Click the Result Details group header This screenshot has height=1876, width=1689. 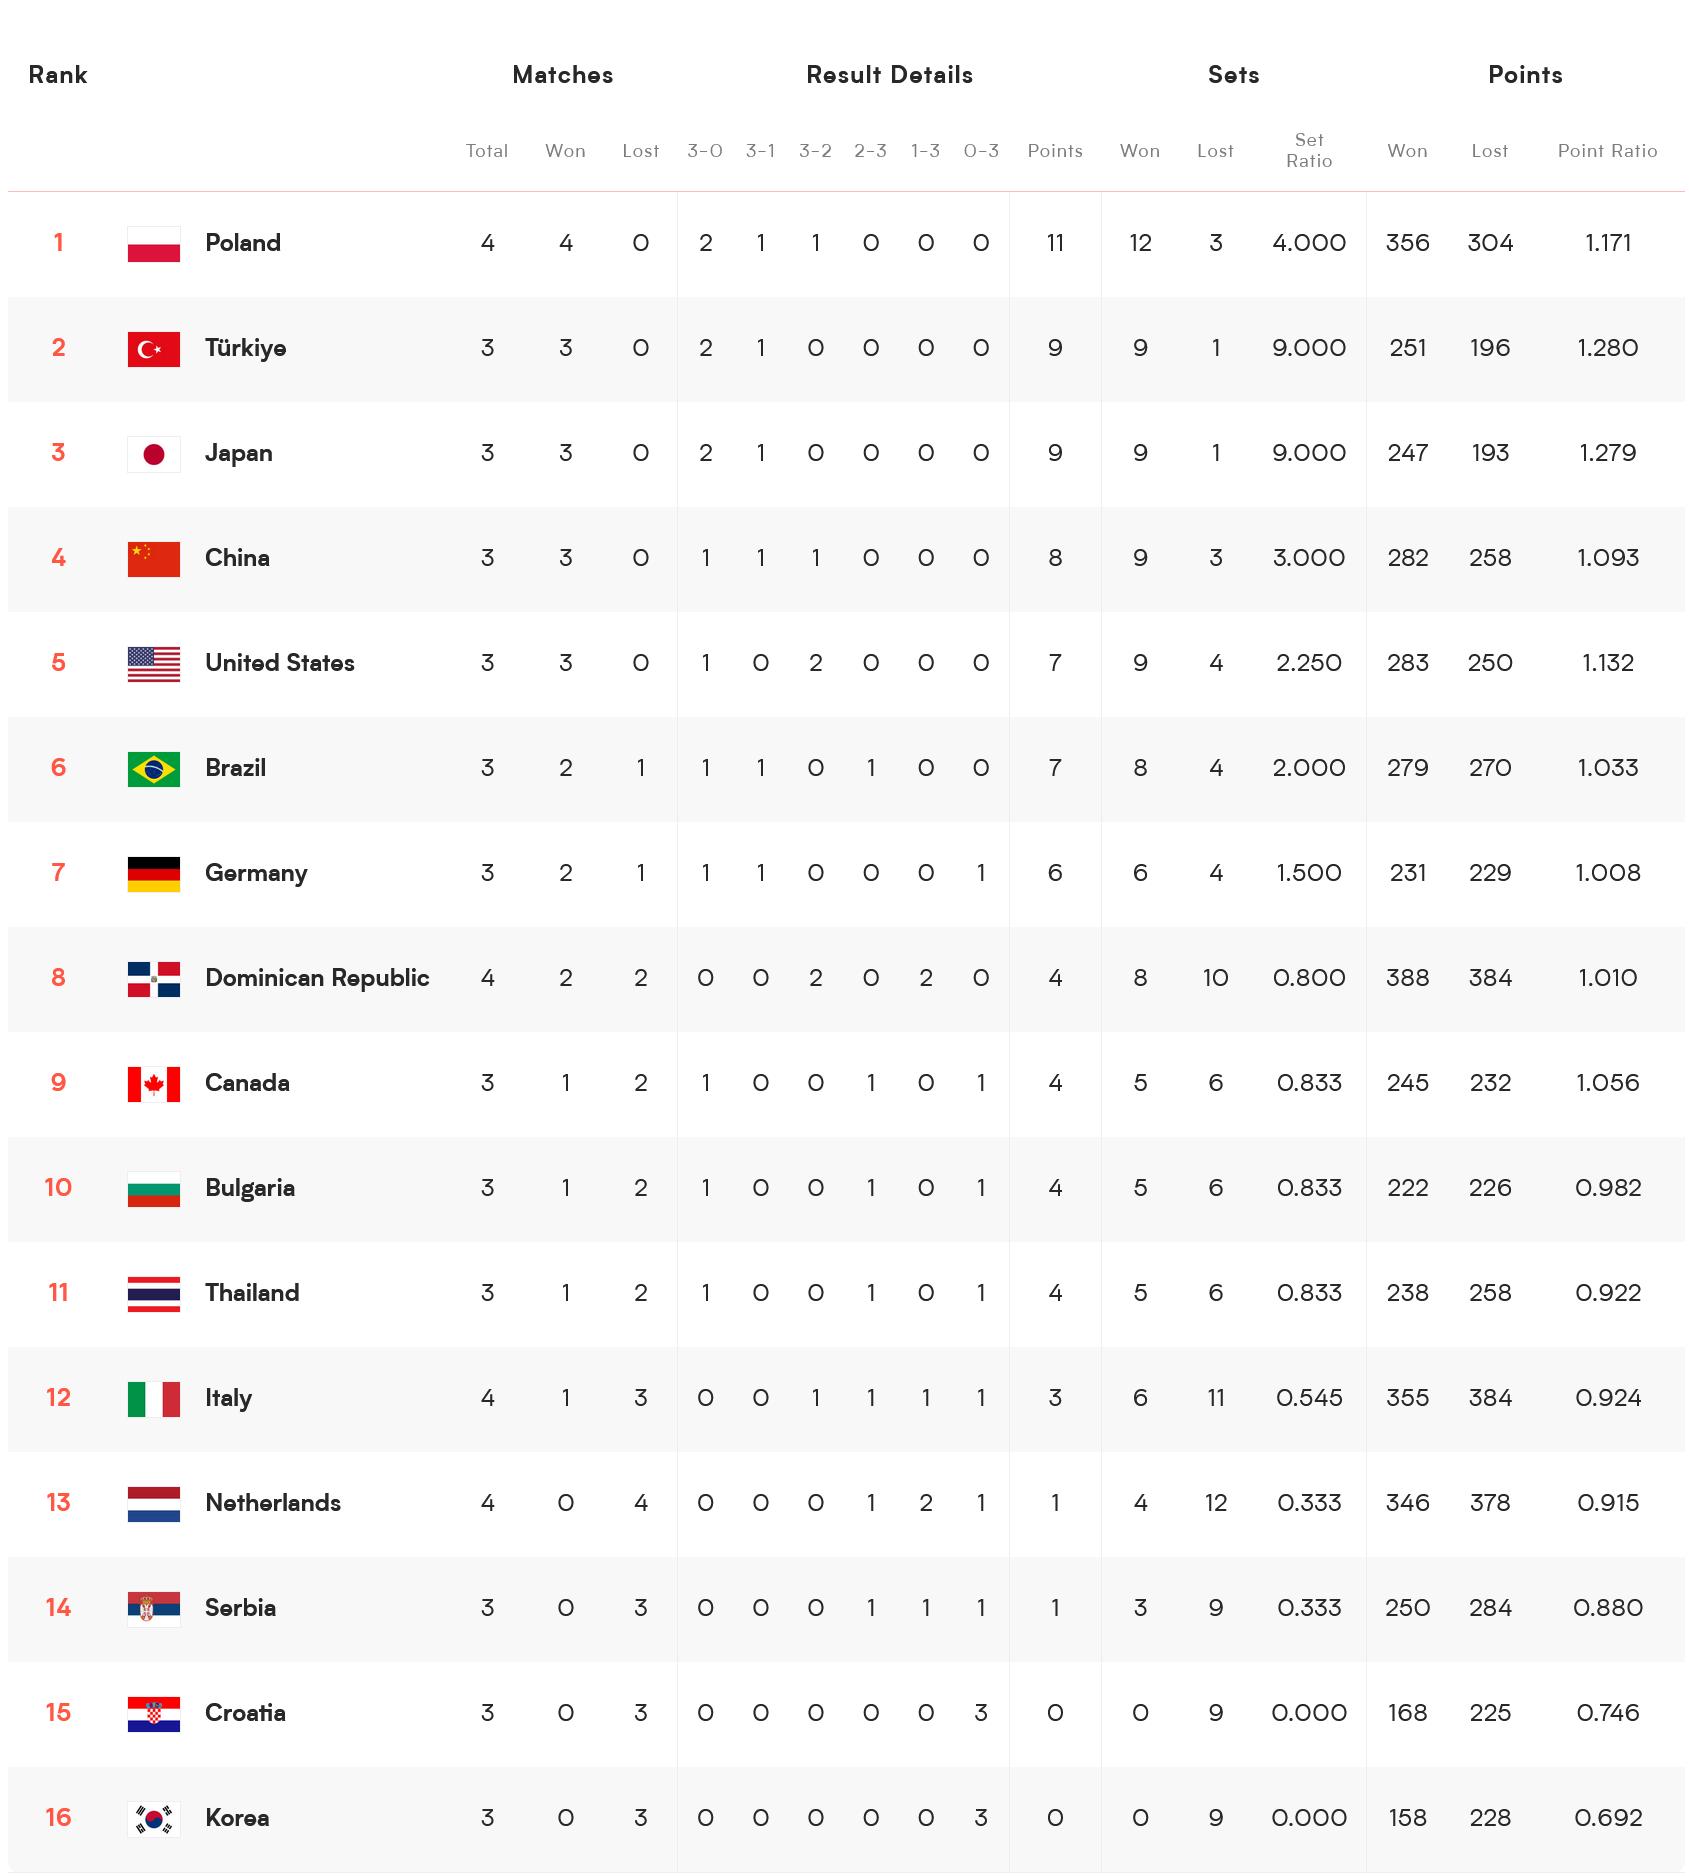(x=889, y=75)
